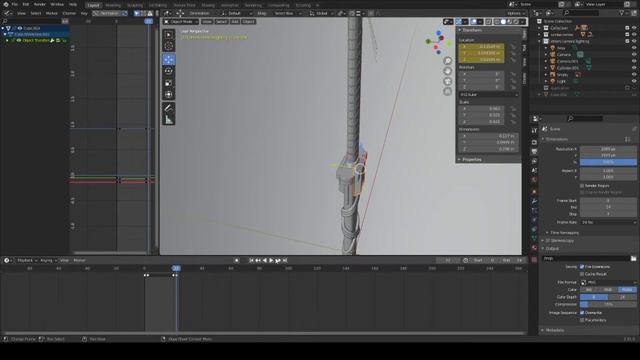Adjust the resolution percentage slider
Image resolution: width=640 pixels, height=360 pixels.
pyautogui.click(x=608, y=162)
